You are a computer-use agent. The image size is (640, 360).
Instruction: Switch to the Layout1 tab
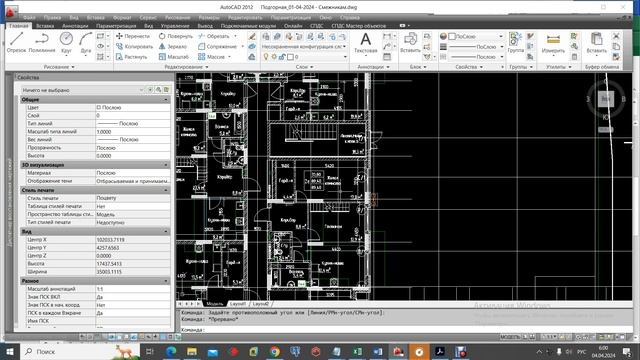tap(238, 304)
